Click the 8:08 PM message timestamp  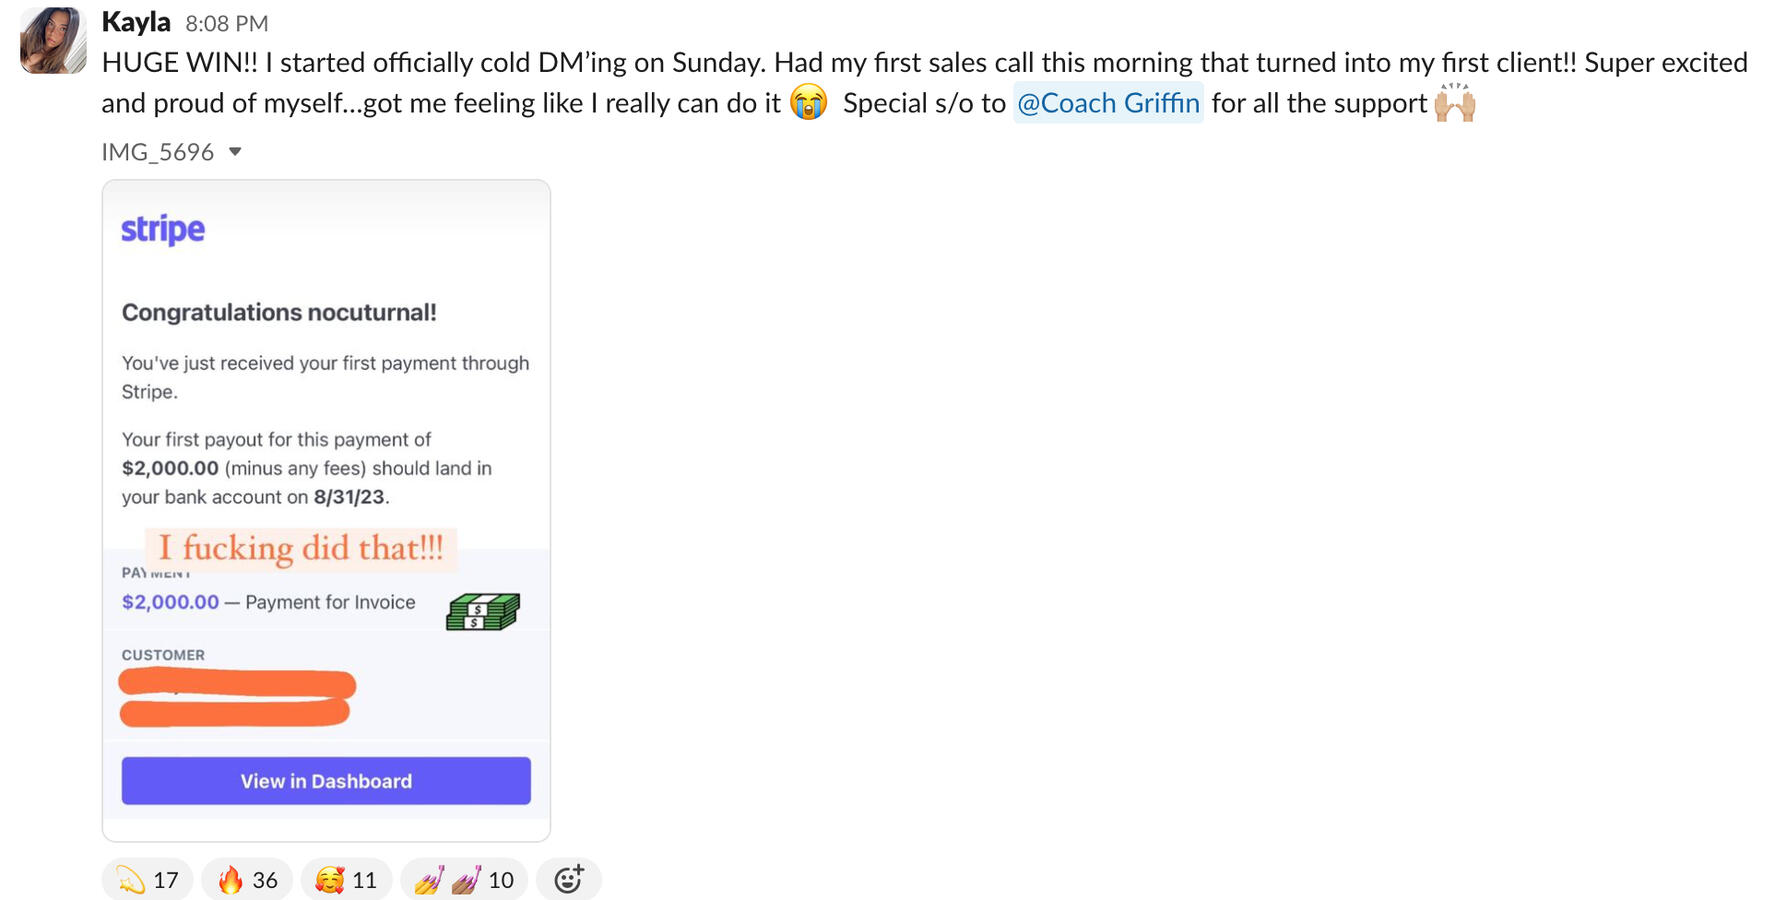click(227, 23)
